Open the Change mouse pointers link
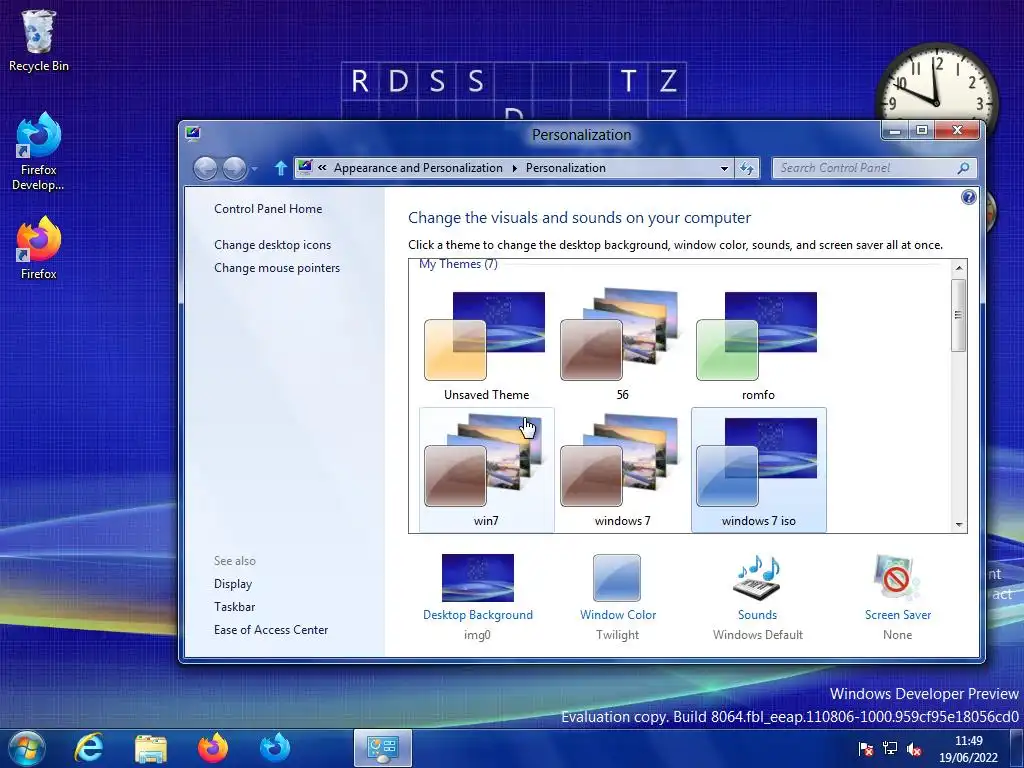This screenshot has width=1024, height=768. (x=277, y=268)
